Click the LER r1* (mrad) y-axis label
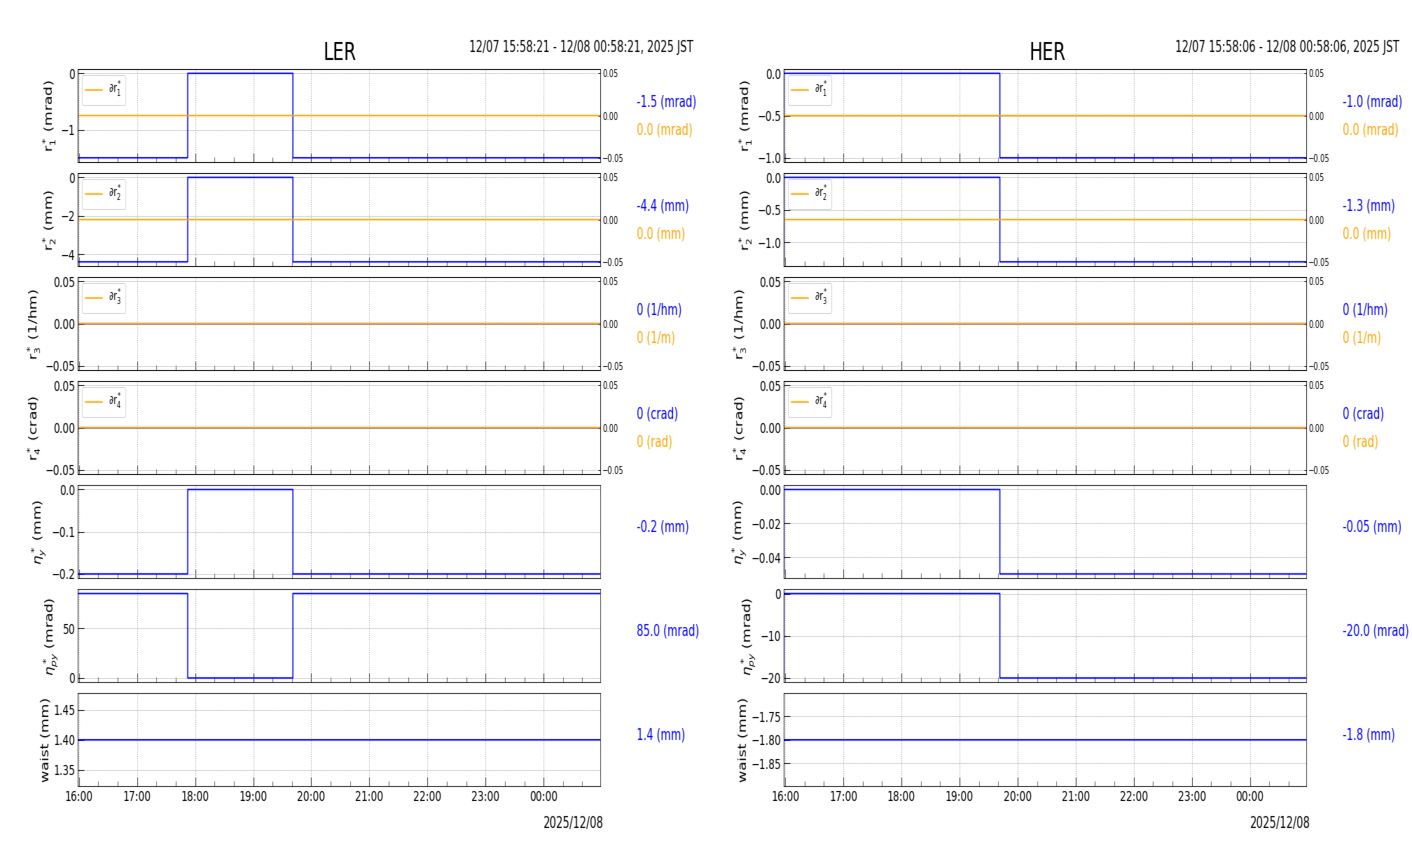 (x=47, y=116)
